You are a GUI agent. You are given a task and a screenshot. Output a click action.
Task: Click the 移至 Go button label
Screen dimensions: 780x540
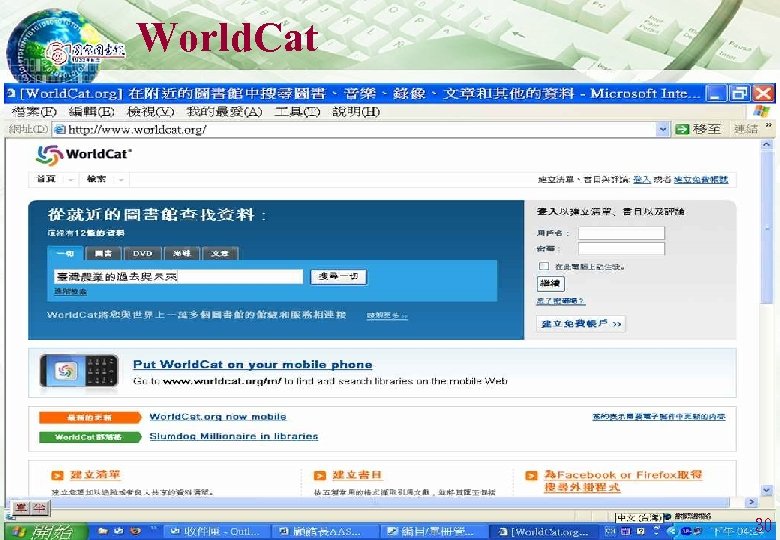pyautogui.click(x=706, y=129)
